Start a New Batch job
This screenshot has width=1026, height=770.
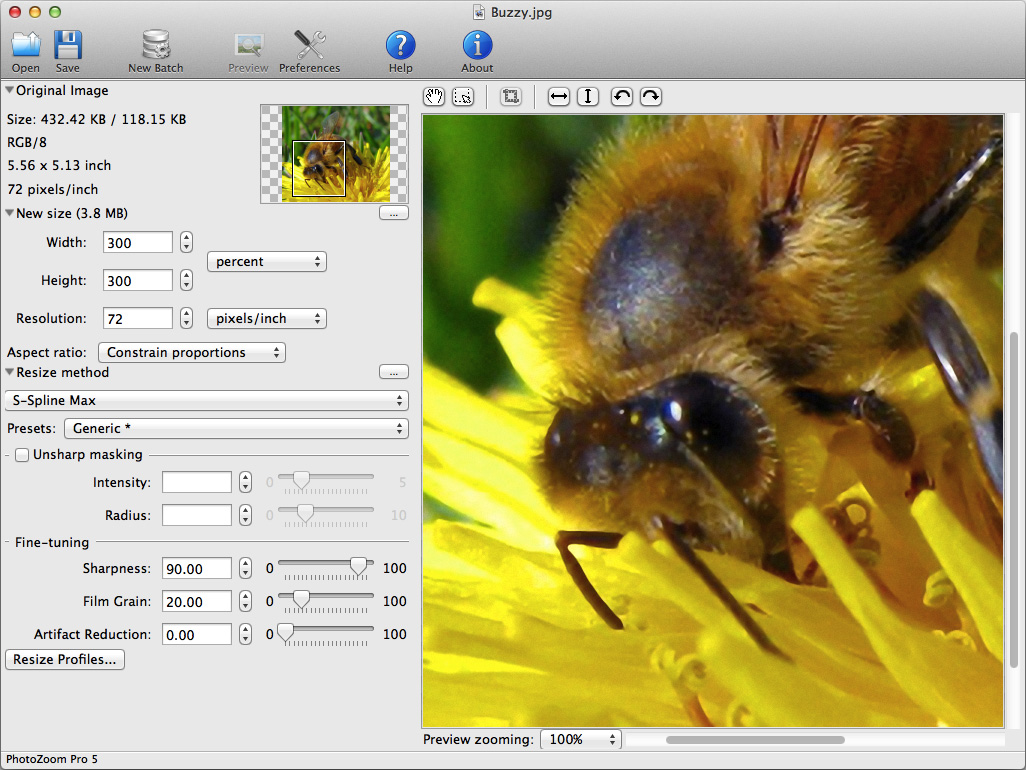(156, 45)
